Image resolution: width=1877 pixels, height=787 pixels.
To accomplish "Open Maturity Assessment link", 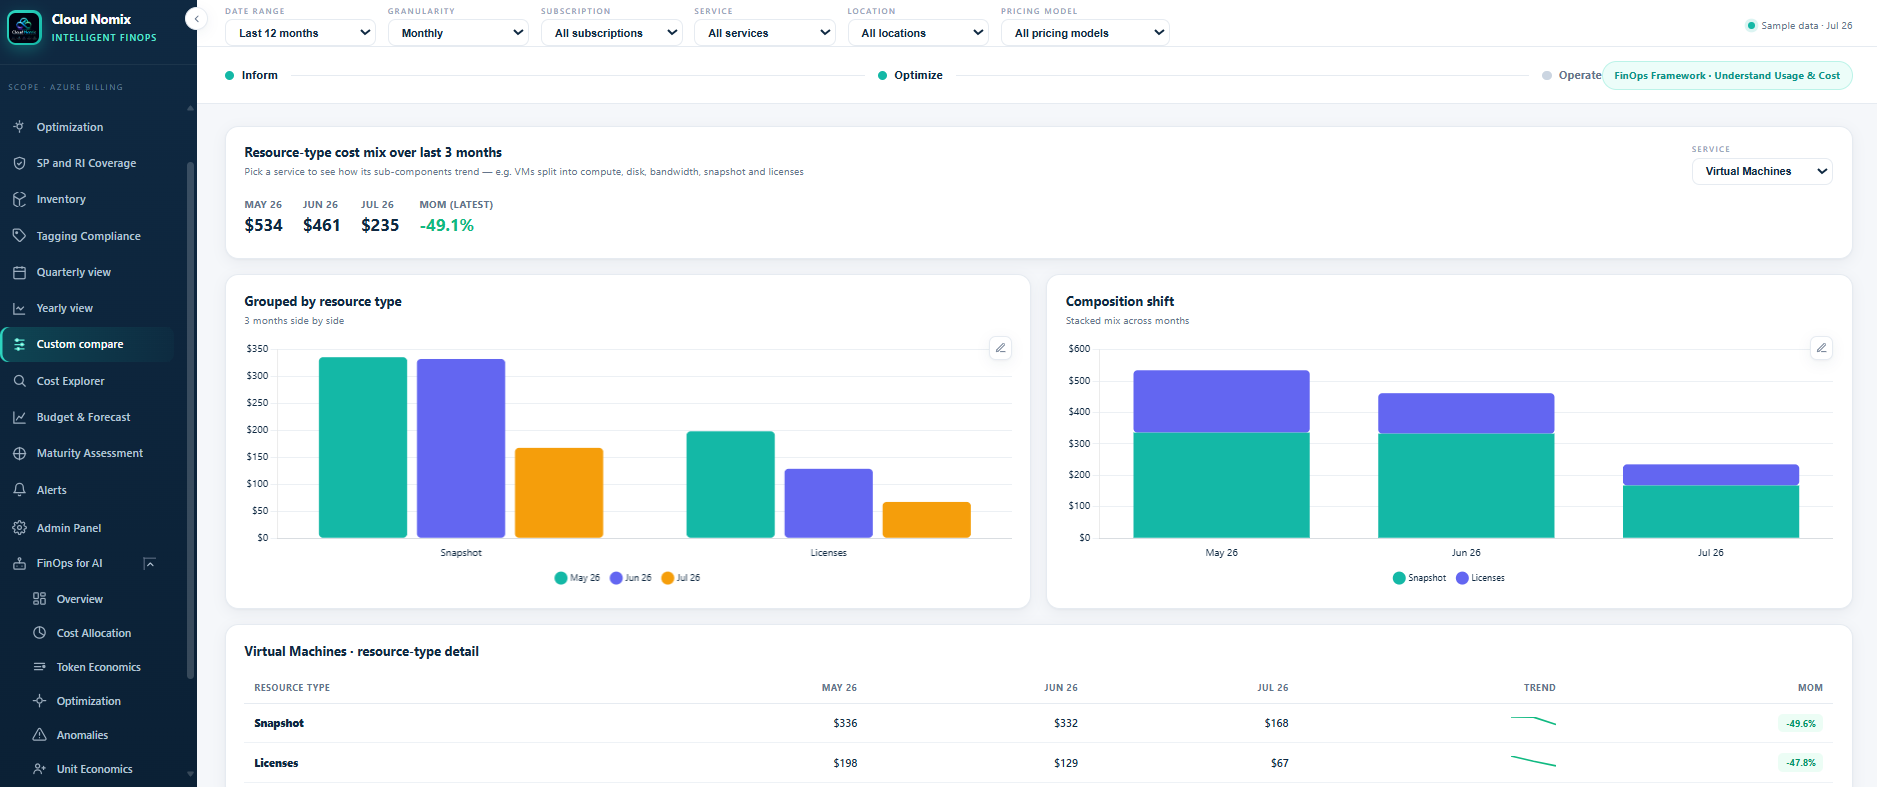I will (87, 453).
